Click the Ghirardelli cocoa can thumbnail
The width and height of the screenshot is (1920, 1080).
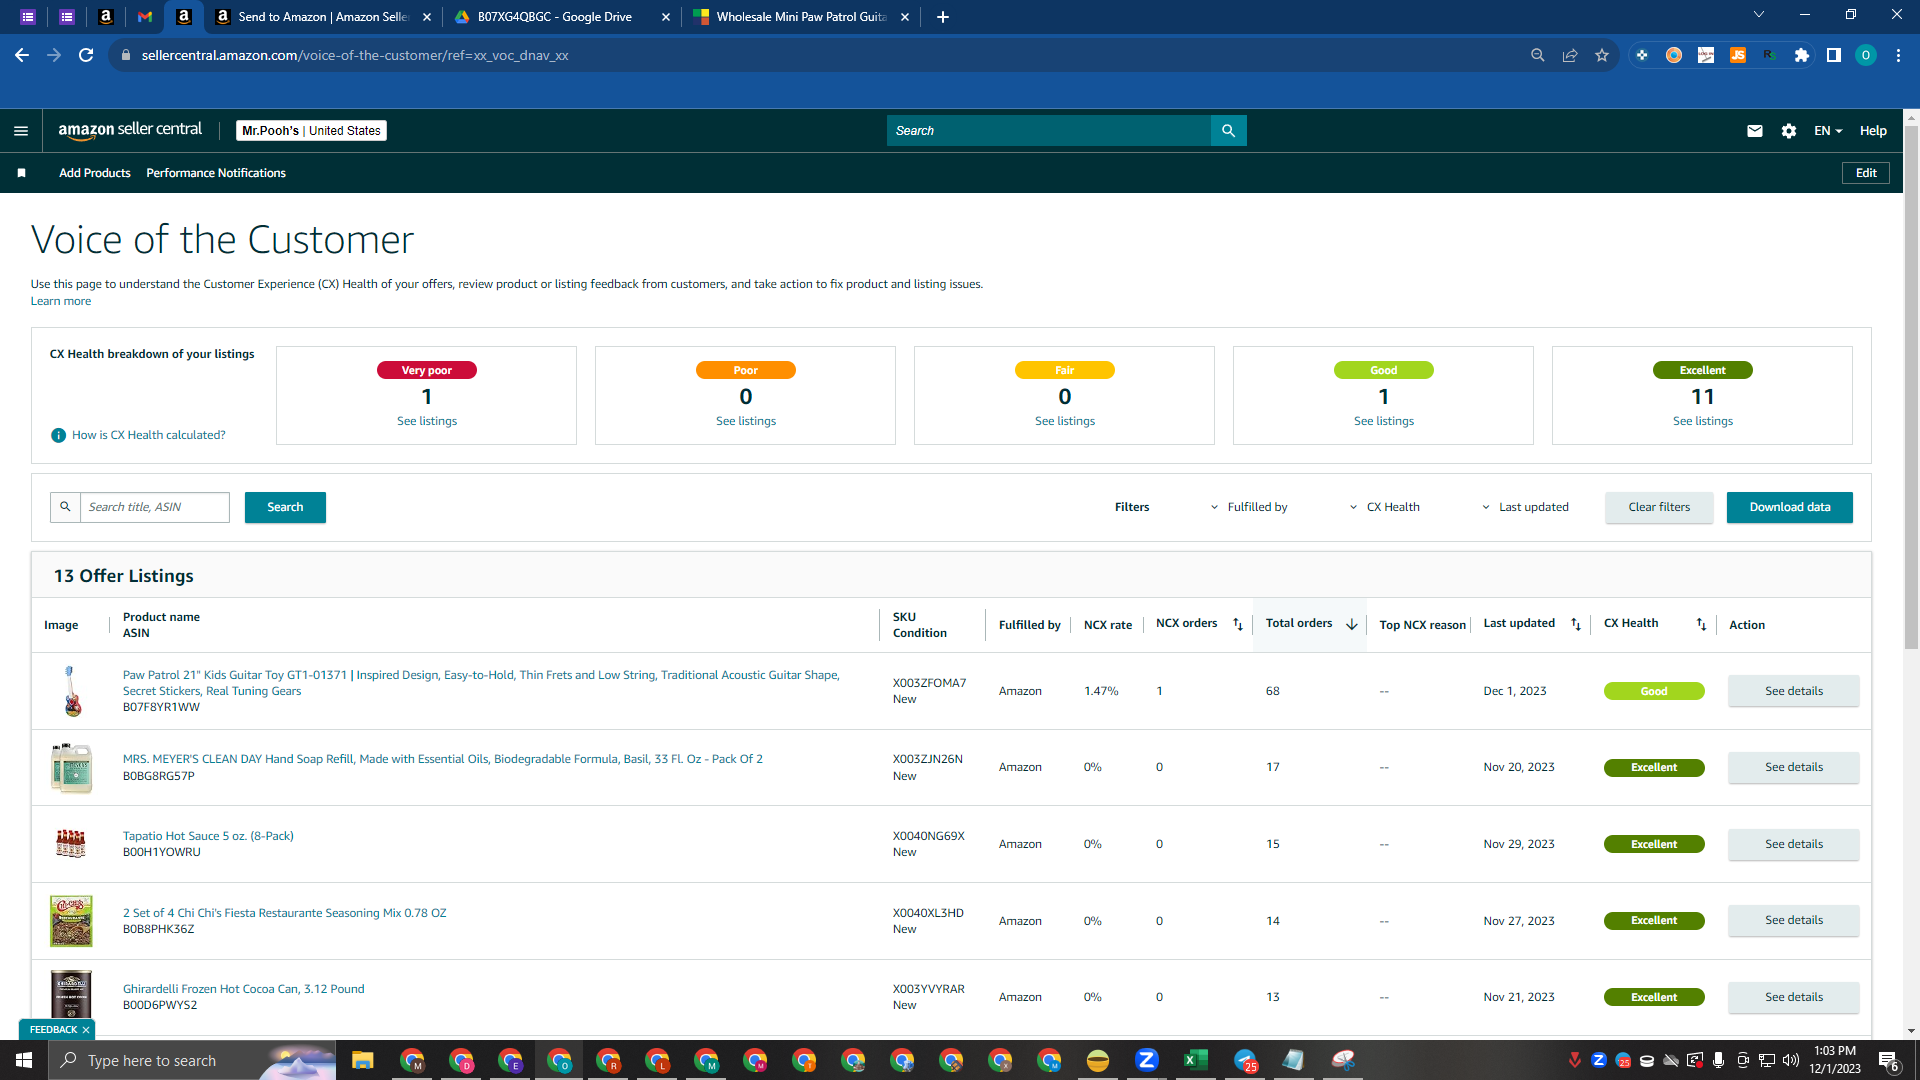point(71,994)
